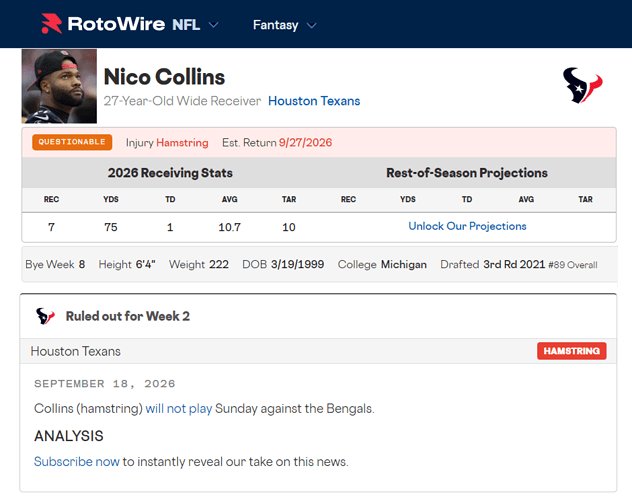This screenshot has height=499, width=632.
Task: Click the average value 10.7
Action: 229,227
